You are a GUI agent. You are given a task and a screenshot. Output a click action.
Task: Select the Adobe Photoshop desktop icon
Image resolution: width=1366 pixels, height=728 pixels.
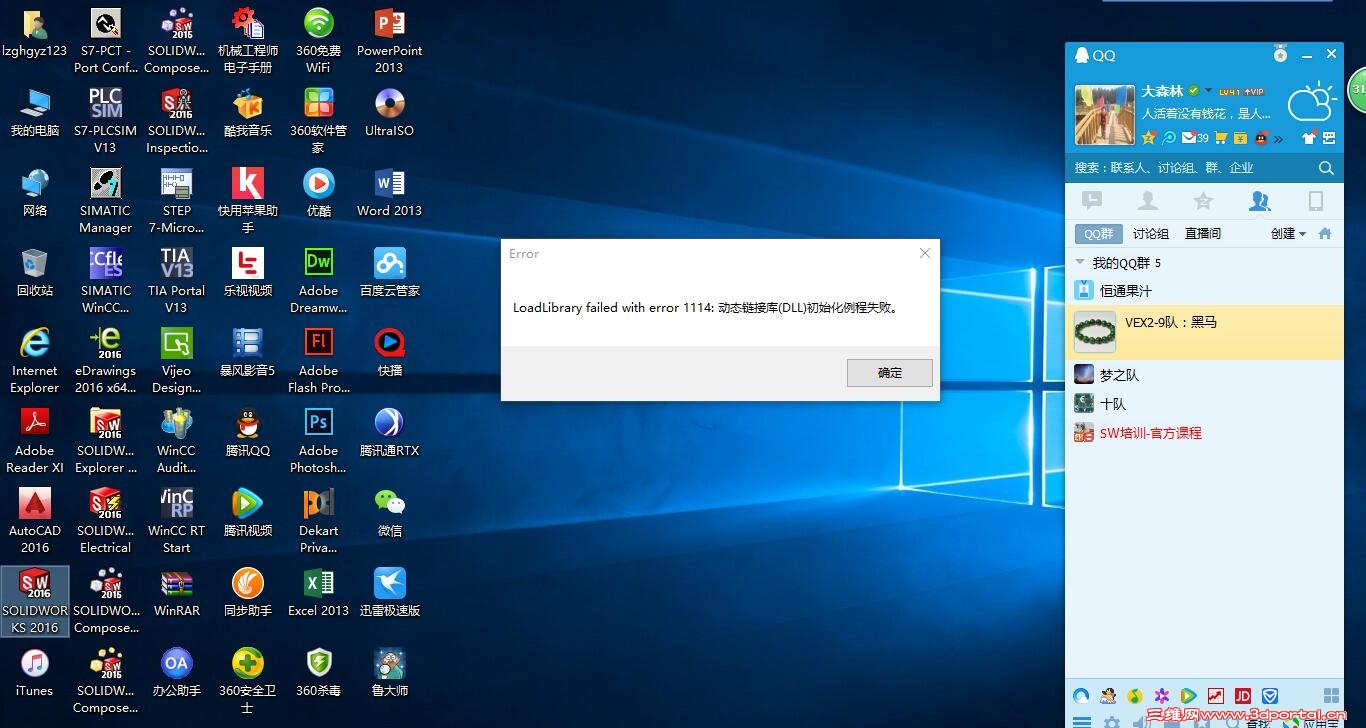318,441
